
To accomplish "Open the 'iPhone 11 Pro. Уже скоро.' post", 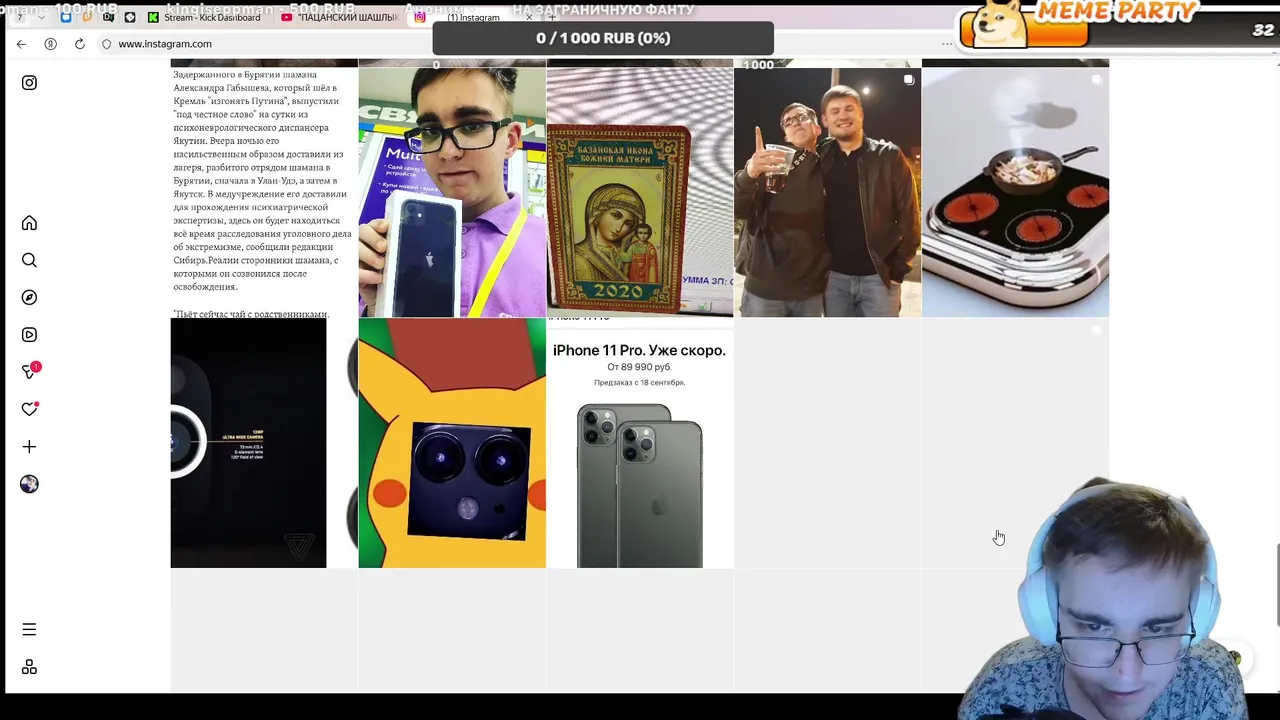I will tap(640, 443).
